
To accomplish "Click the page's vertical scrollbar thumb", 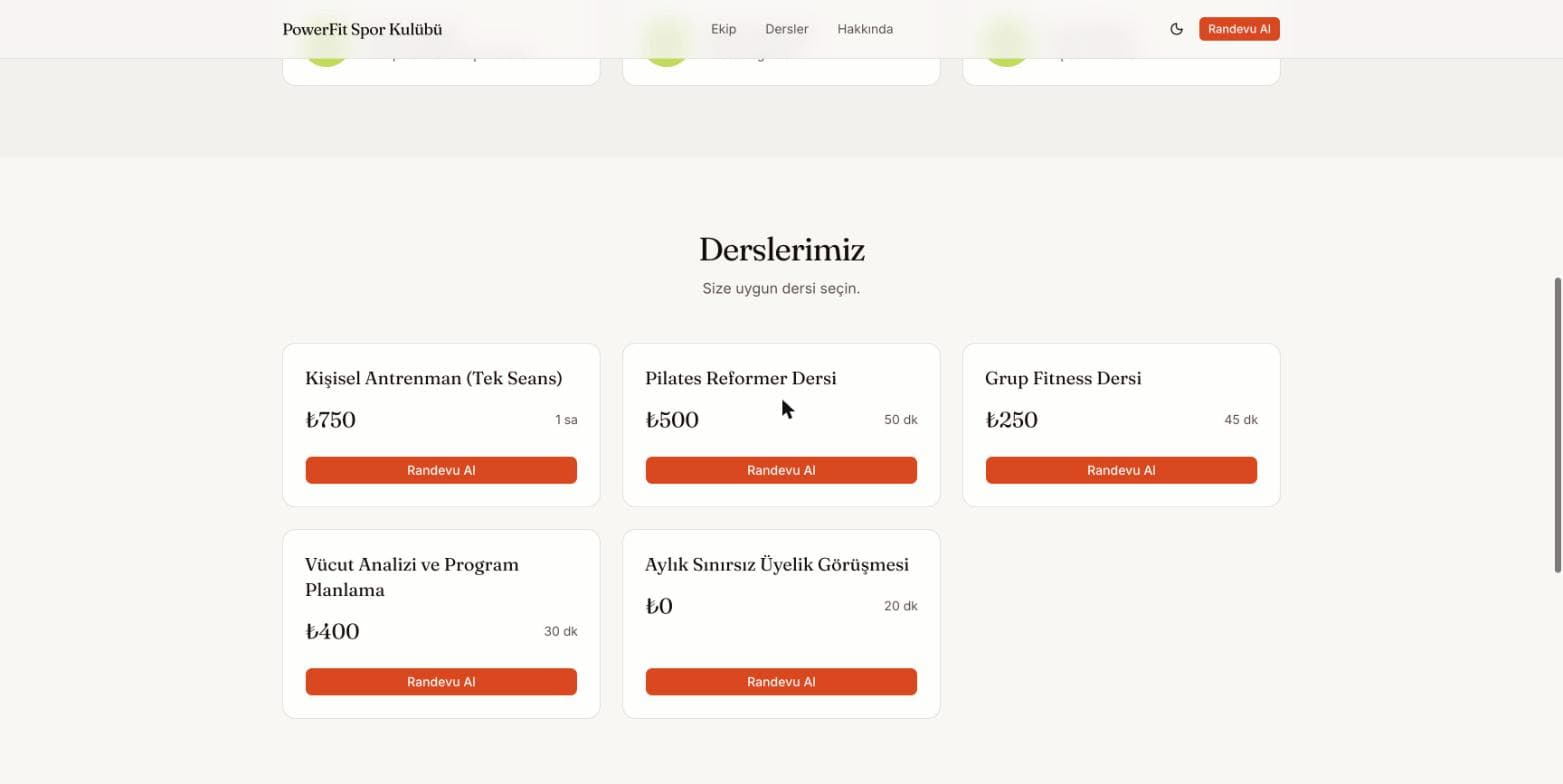I will [1557, 425].
